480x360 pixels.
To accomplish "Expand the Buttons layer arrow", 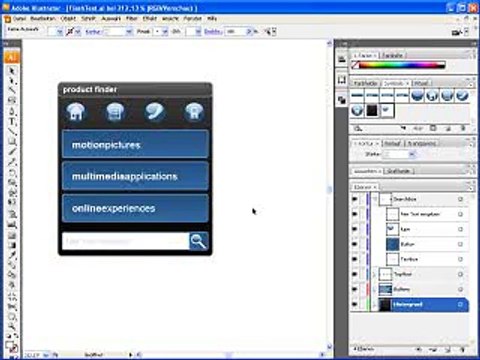I will [374, 289].
